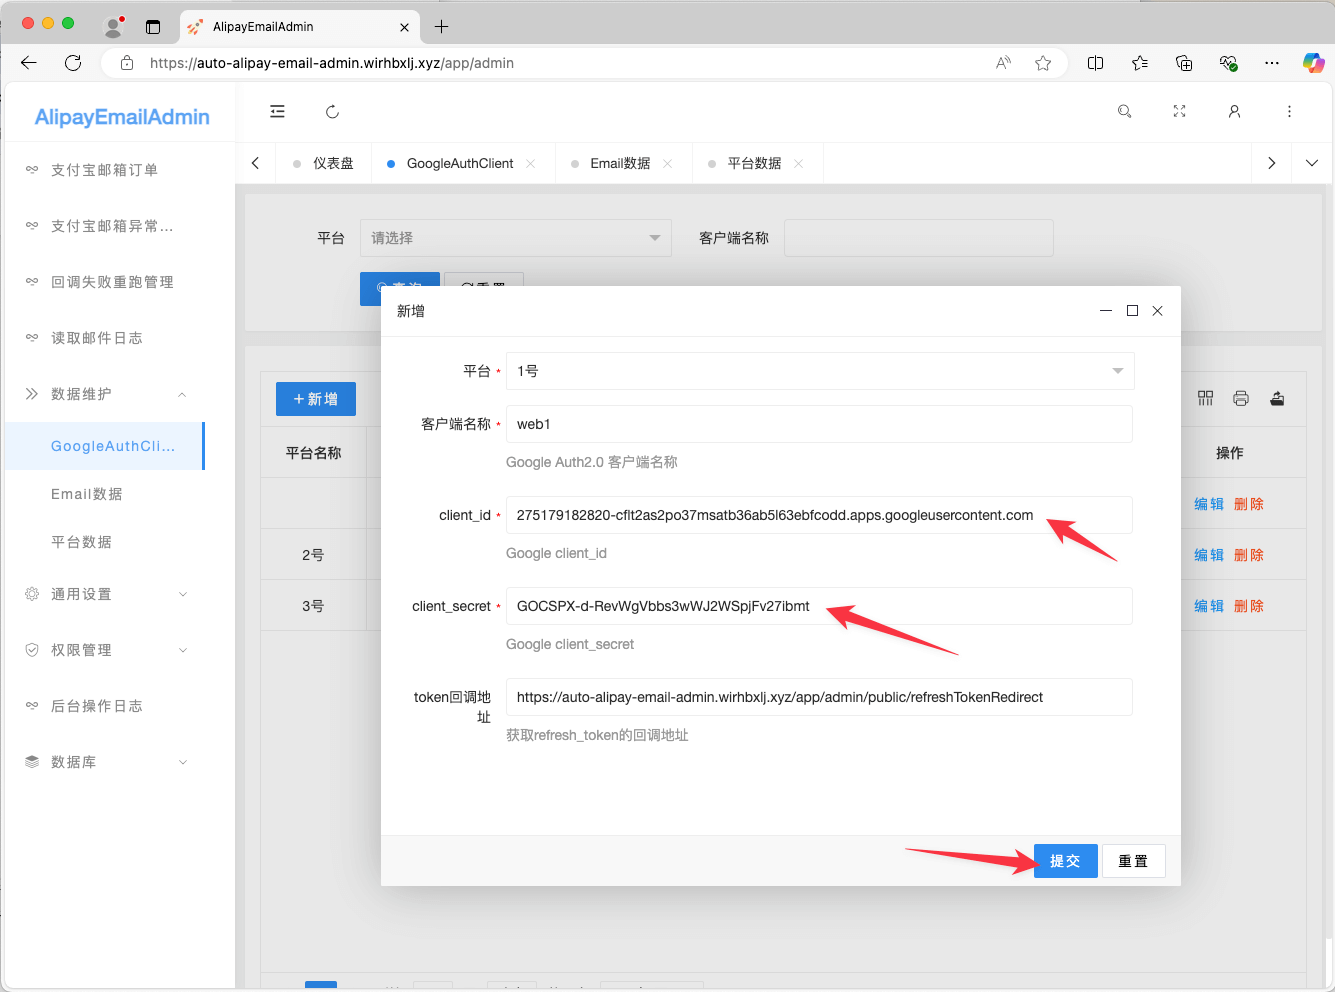Add page to favorites star icon
The image size is (1335, 992).
pyautogui.click(x=1043, y=63)
